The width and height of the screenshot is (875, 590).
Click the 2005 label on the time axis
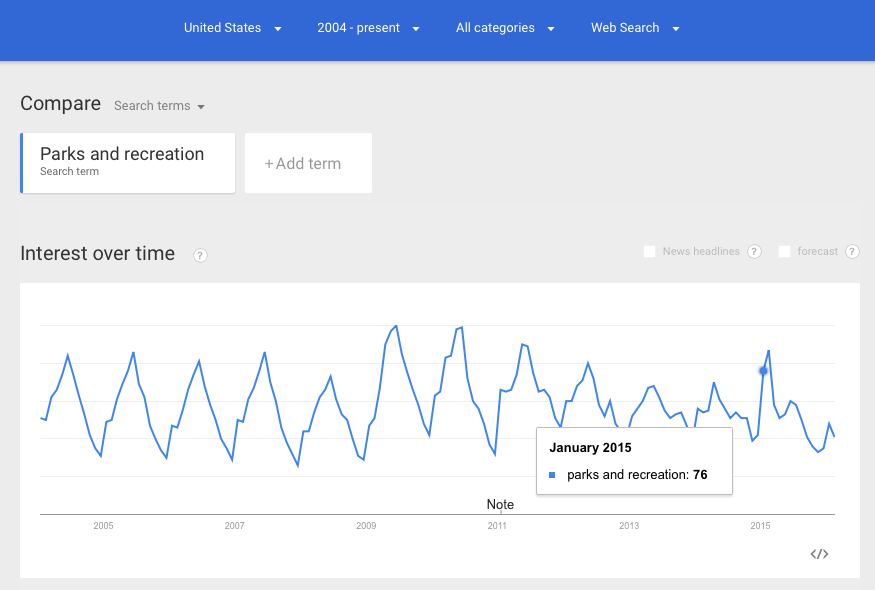coord(103,526)
